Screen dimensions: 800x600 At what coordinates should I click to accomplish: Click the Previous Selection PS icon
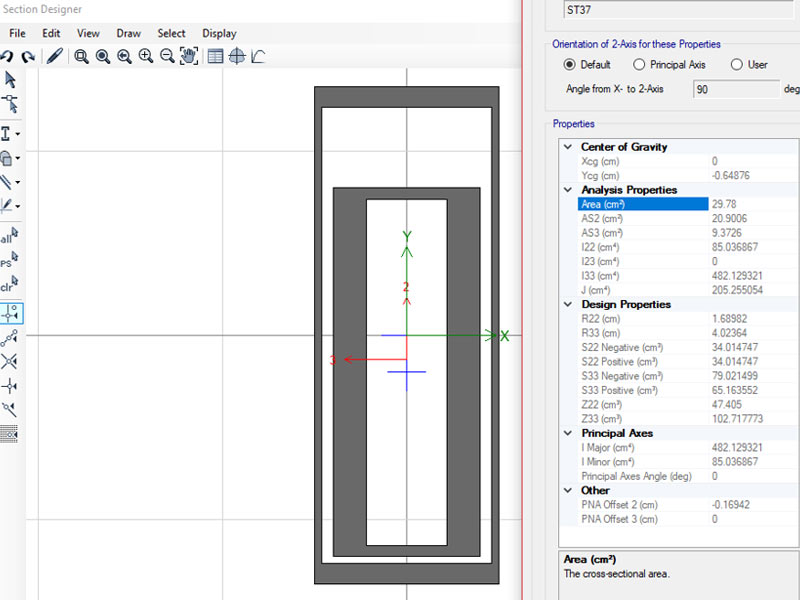point(9,260)
